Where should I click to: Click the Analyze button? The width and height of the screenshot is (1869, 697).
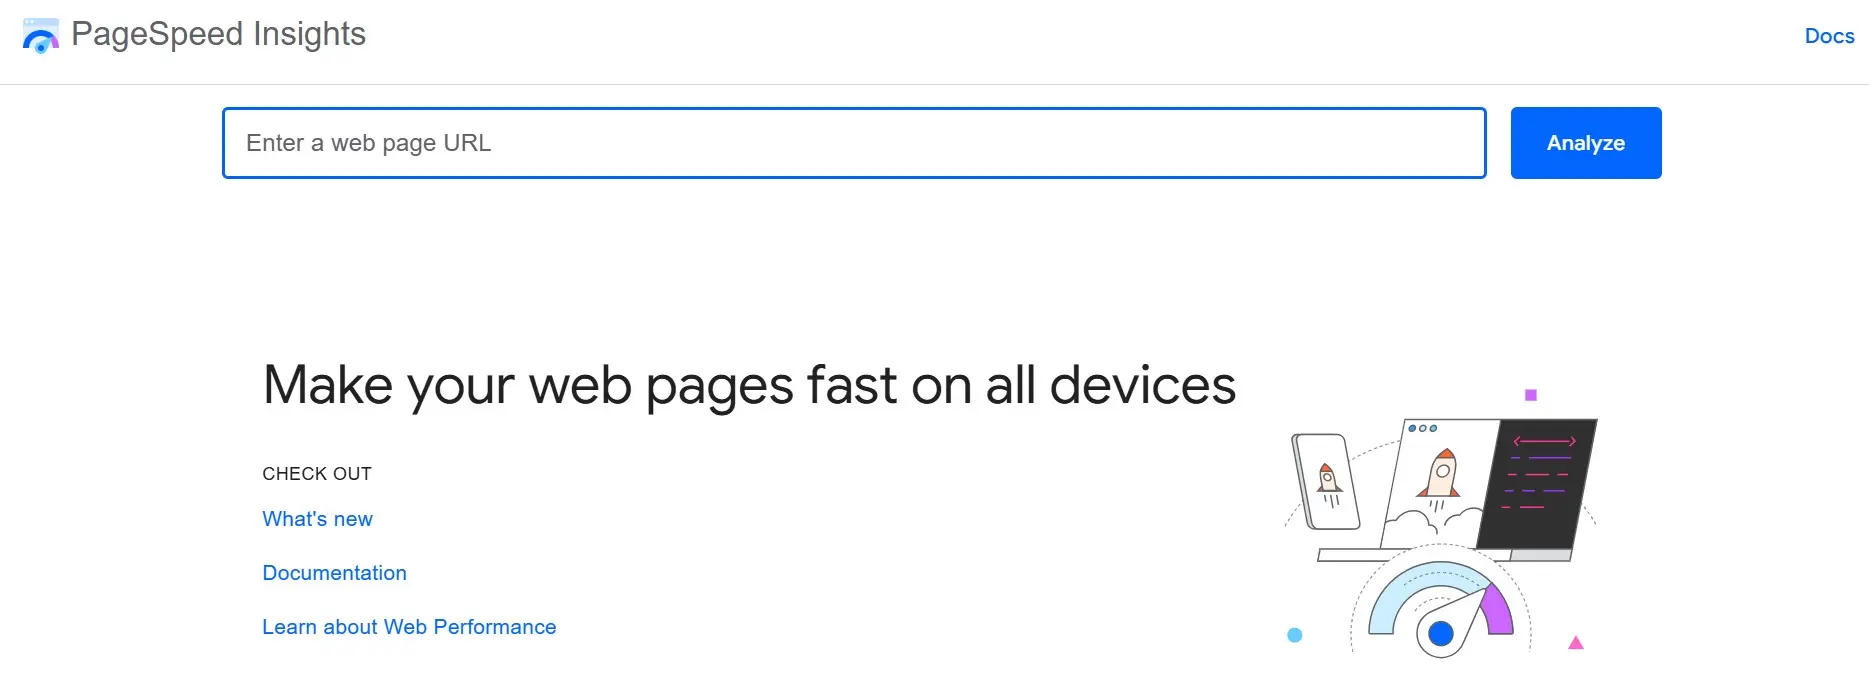(1585, 142)
